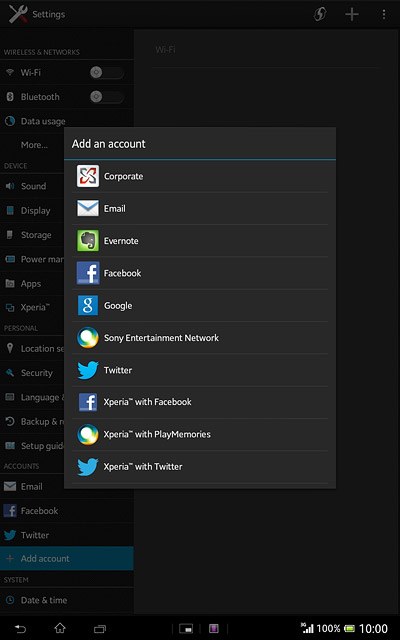Tap Sony Entertainment Network icon

click(x=88, y=338)
